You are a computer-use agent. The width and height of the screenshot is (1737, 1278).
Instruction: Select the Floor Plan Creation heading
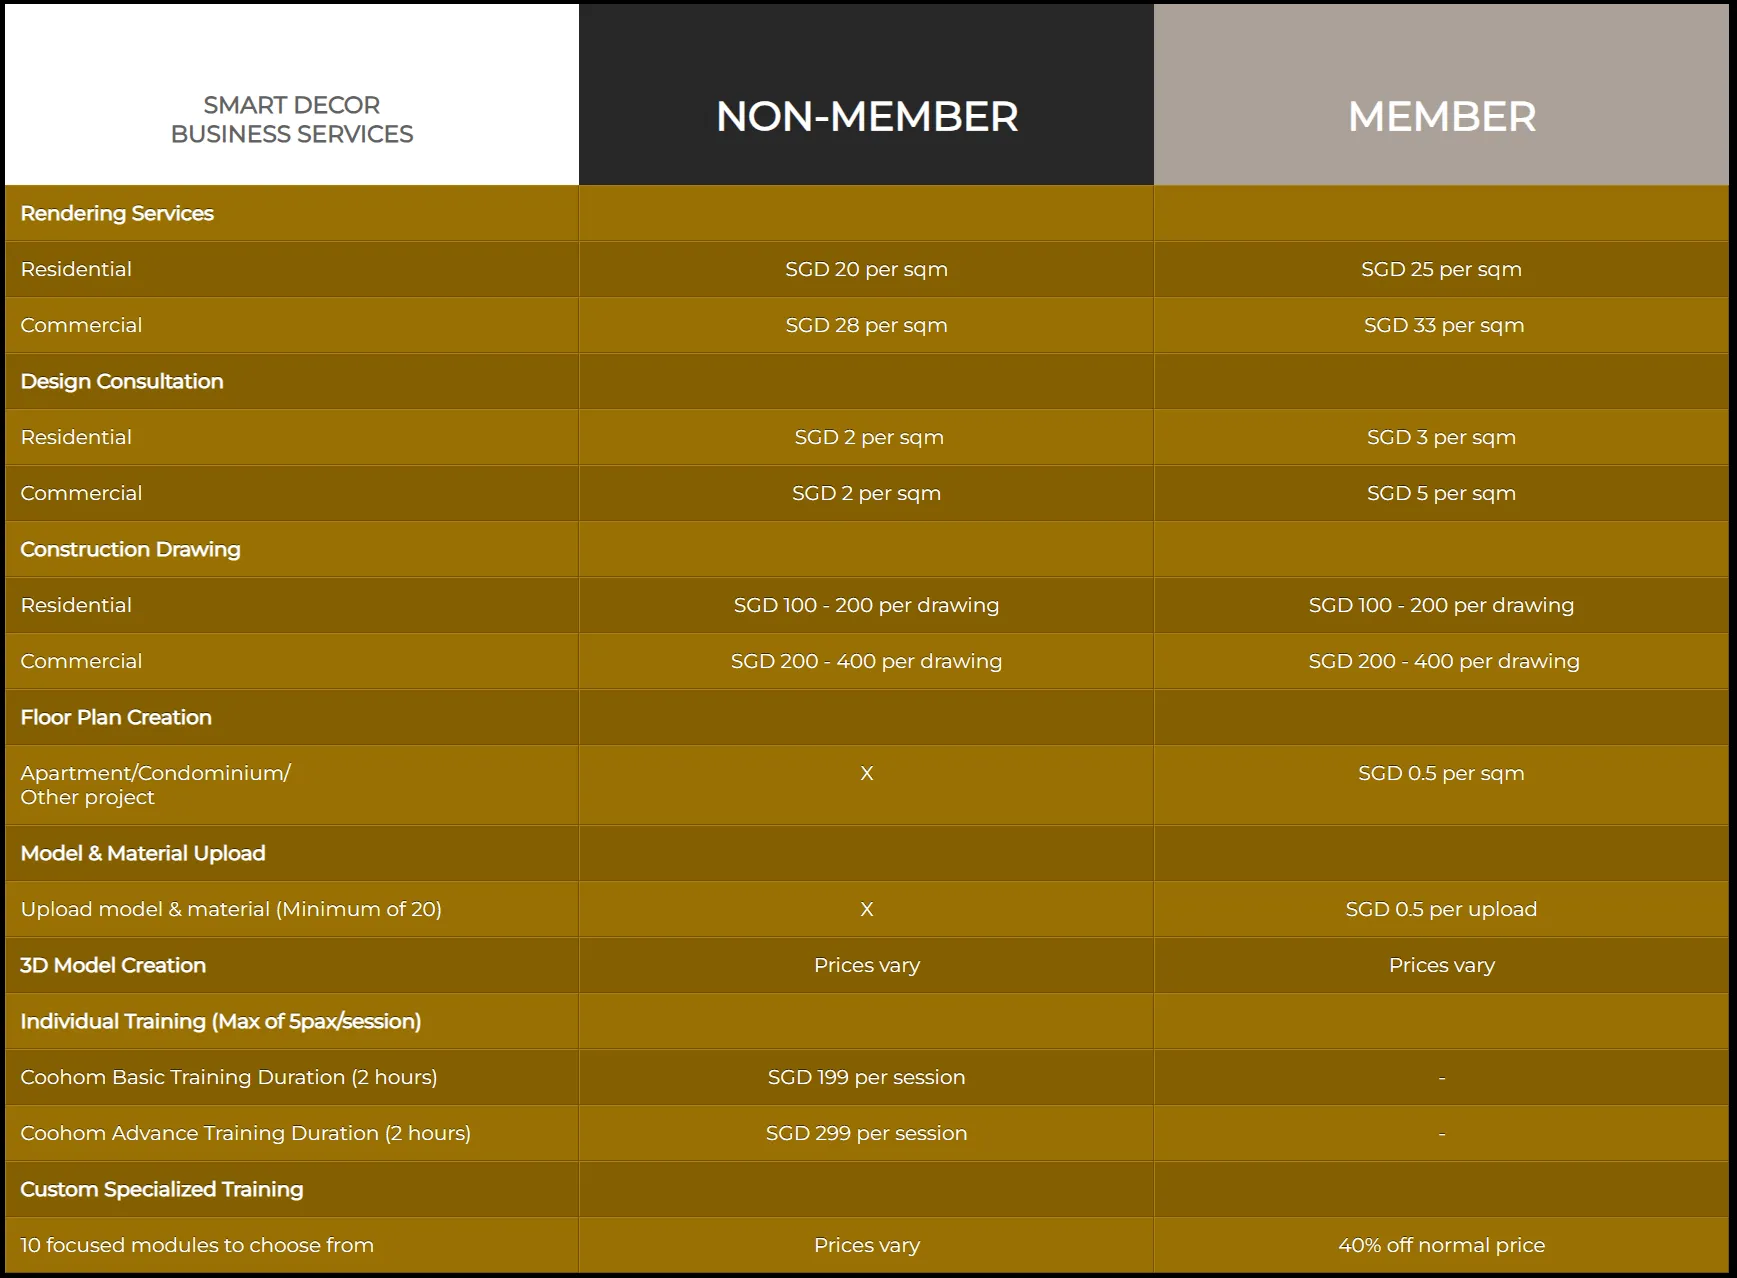tap(116, 717)
